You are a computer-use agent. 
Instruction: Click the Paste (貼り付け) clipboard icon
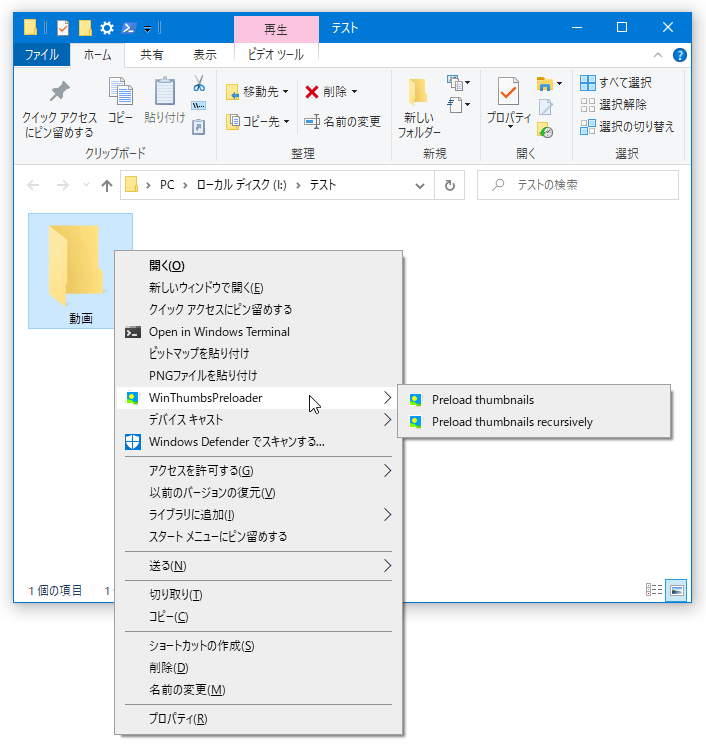pos(164,91)
